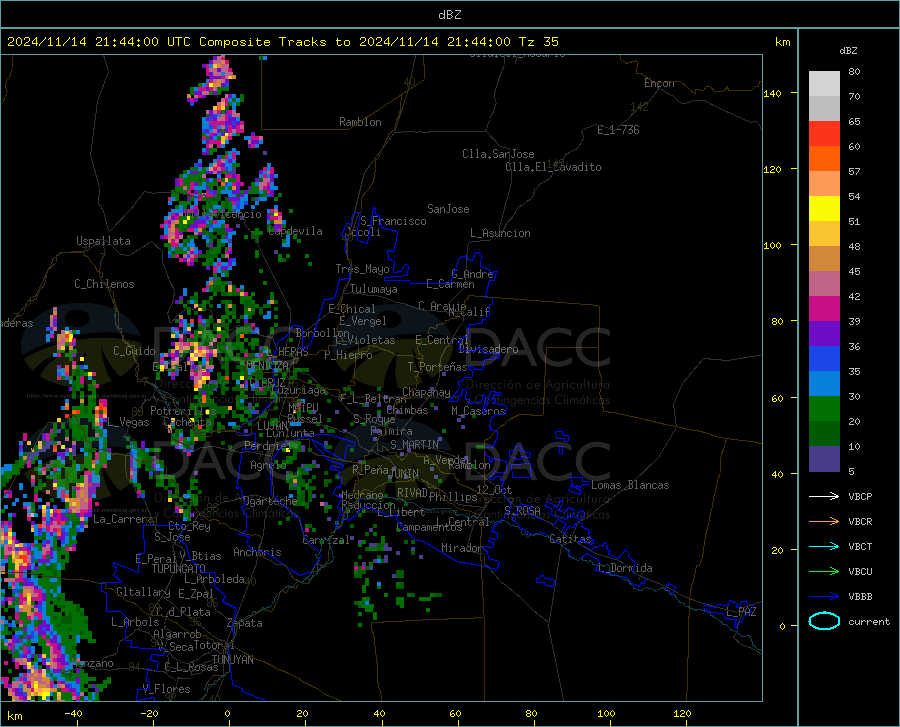This screenshot has height=727, width=900.
Task: Click the dBZ title in top header
Action: (x=449, y=15)
